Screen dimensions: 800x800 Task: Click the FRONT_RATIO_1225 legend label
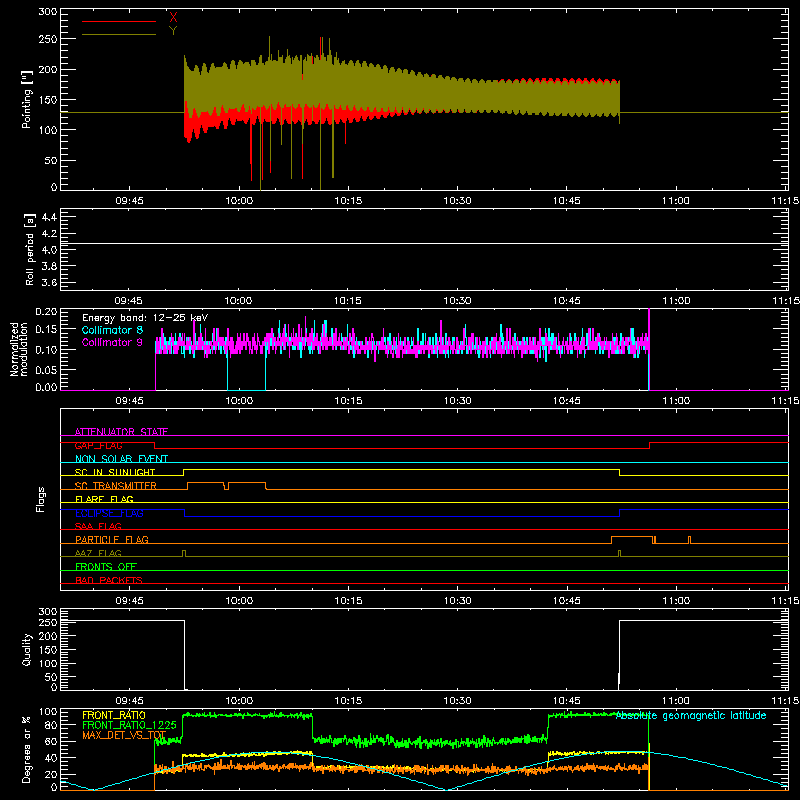click(x=130, y=725)
